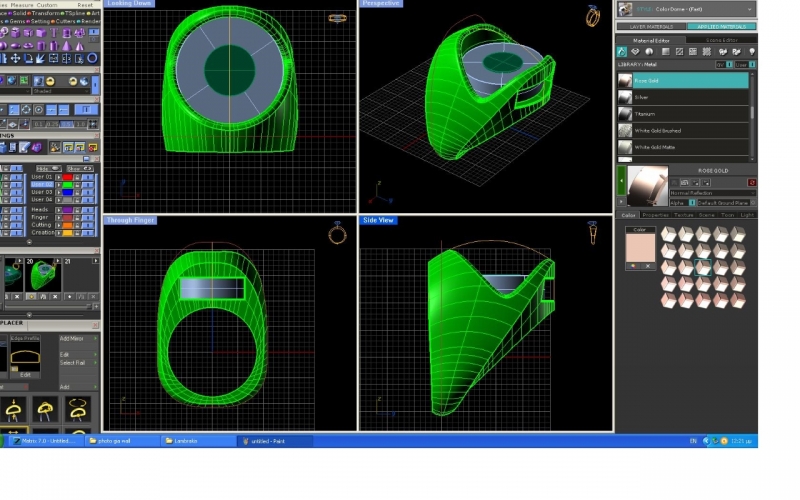
Task: Click the delete X under thumbnail 20
Action: tap(55, 296)
